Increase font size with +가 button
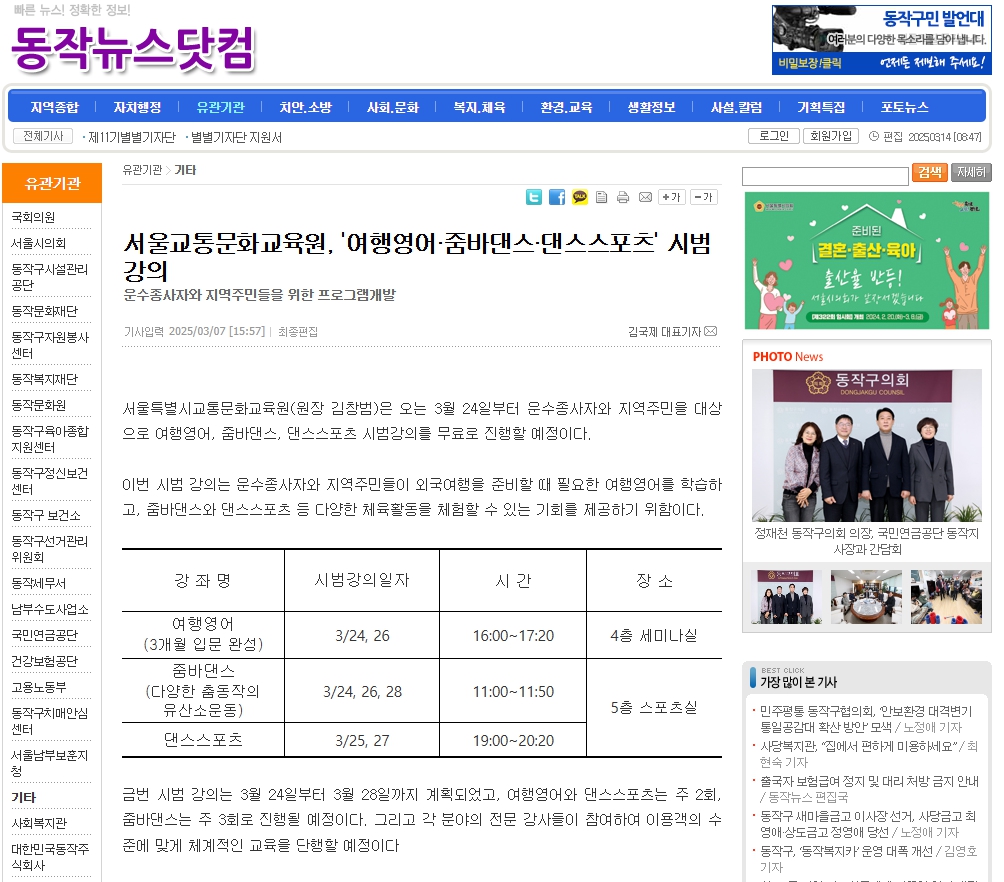Image resolution: width=1004 pixels, height=882 pixels. coord(671,197)
